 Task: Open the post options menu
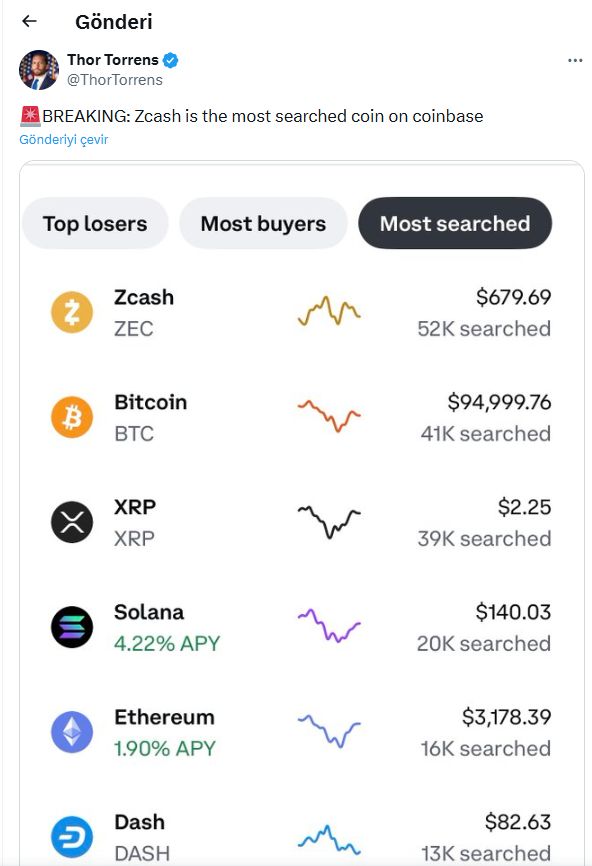[575, 60]
